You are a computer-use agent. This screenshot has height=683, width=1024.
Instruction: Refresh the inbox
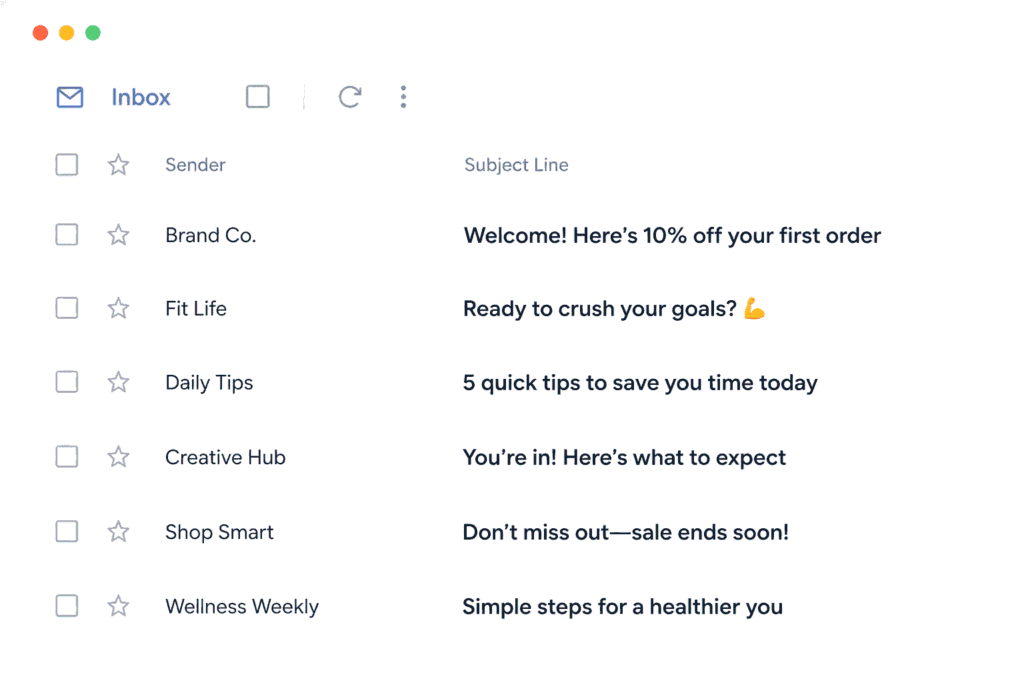350,97
